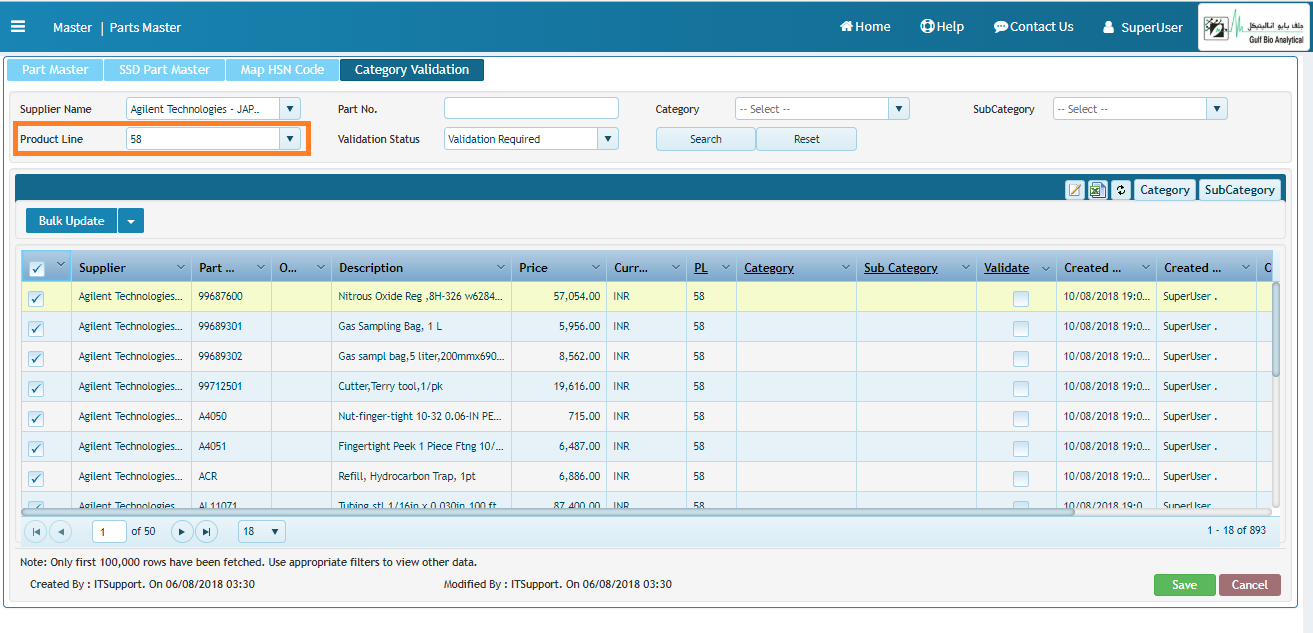Click the edit note pencil icon
Screen dimensions: 1313x633
pos(1075,190)
